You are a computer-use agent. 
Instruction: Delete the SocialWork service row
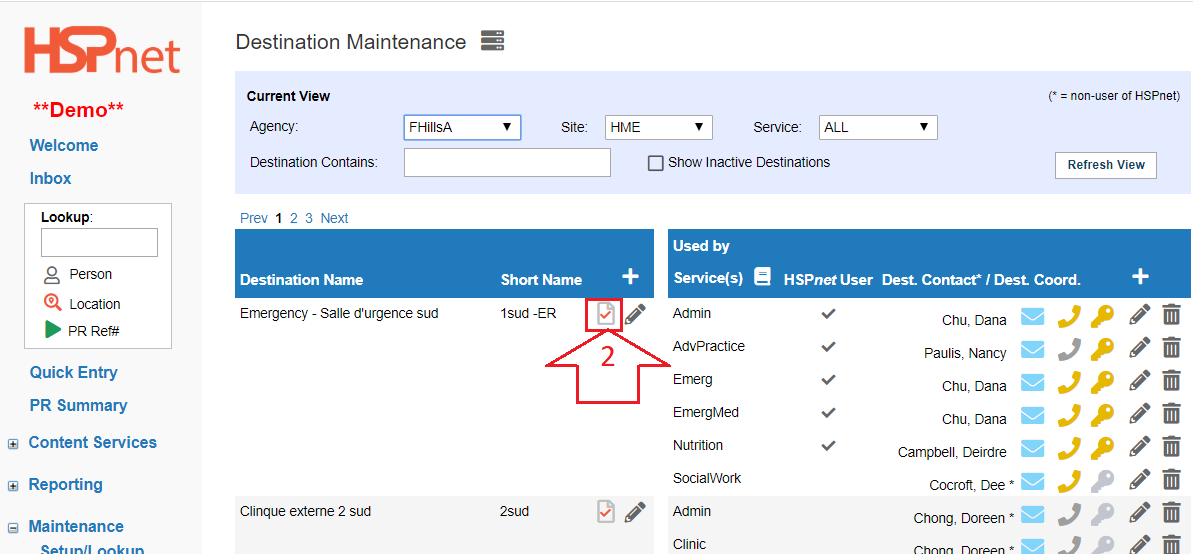point(1171,481)
